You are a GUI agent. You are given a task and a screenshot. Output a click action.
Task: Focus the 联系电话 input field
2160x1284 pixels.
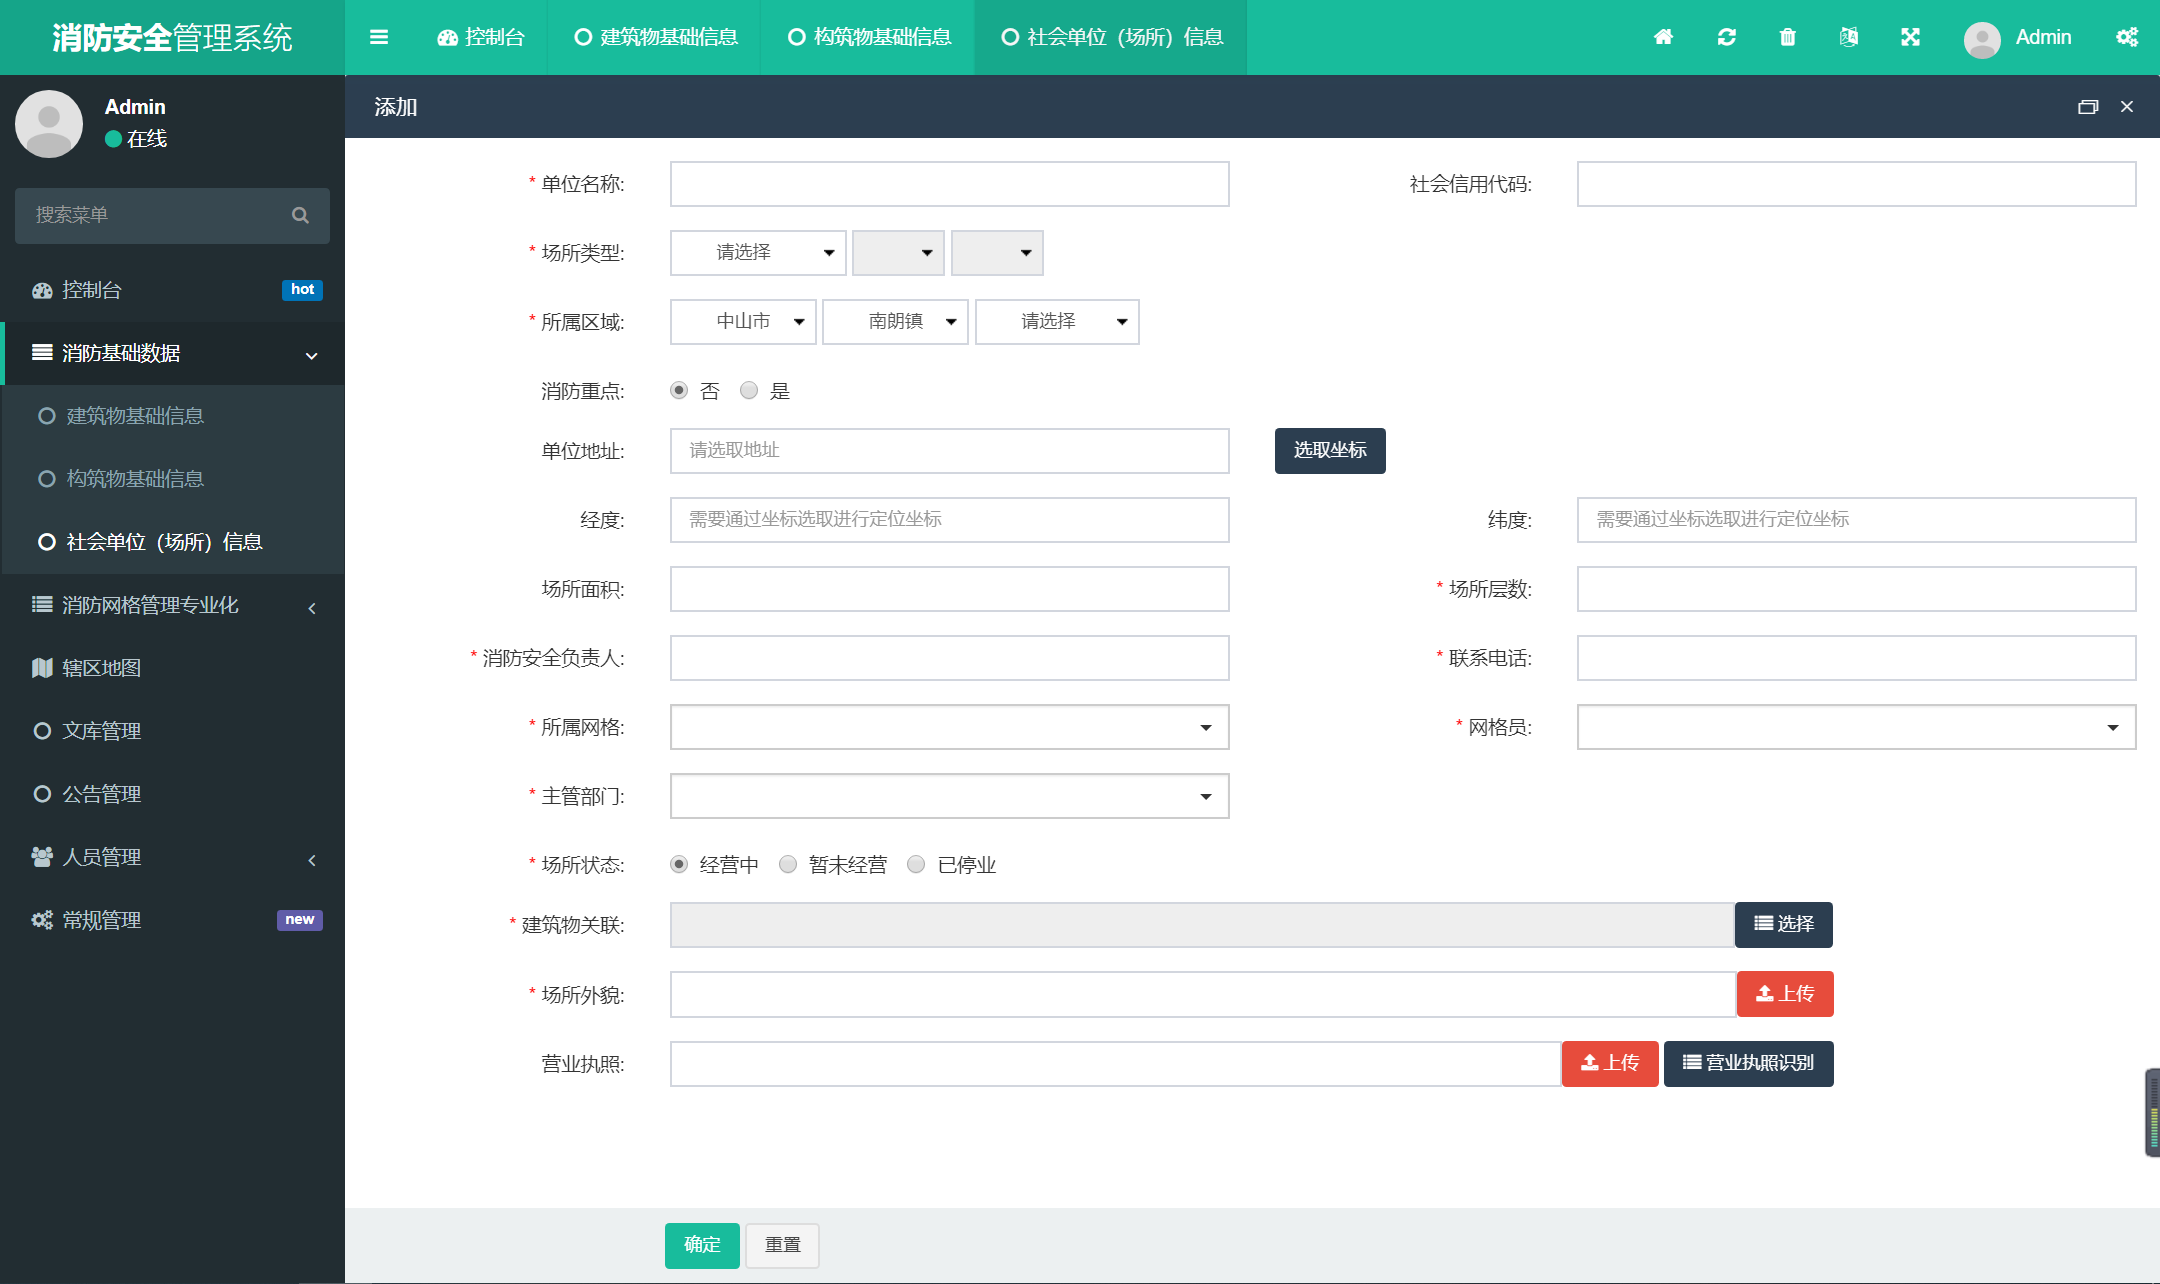point(1856,658)
